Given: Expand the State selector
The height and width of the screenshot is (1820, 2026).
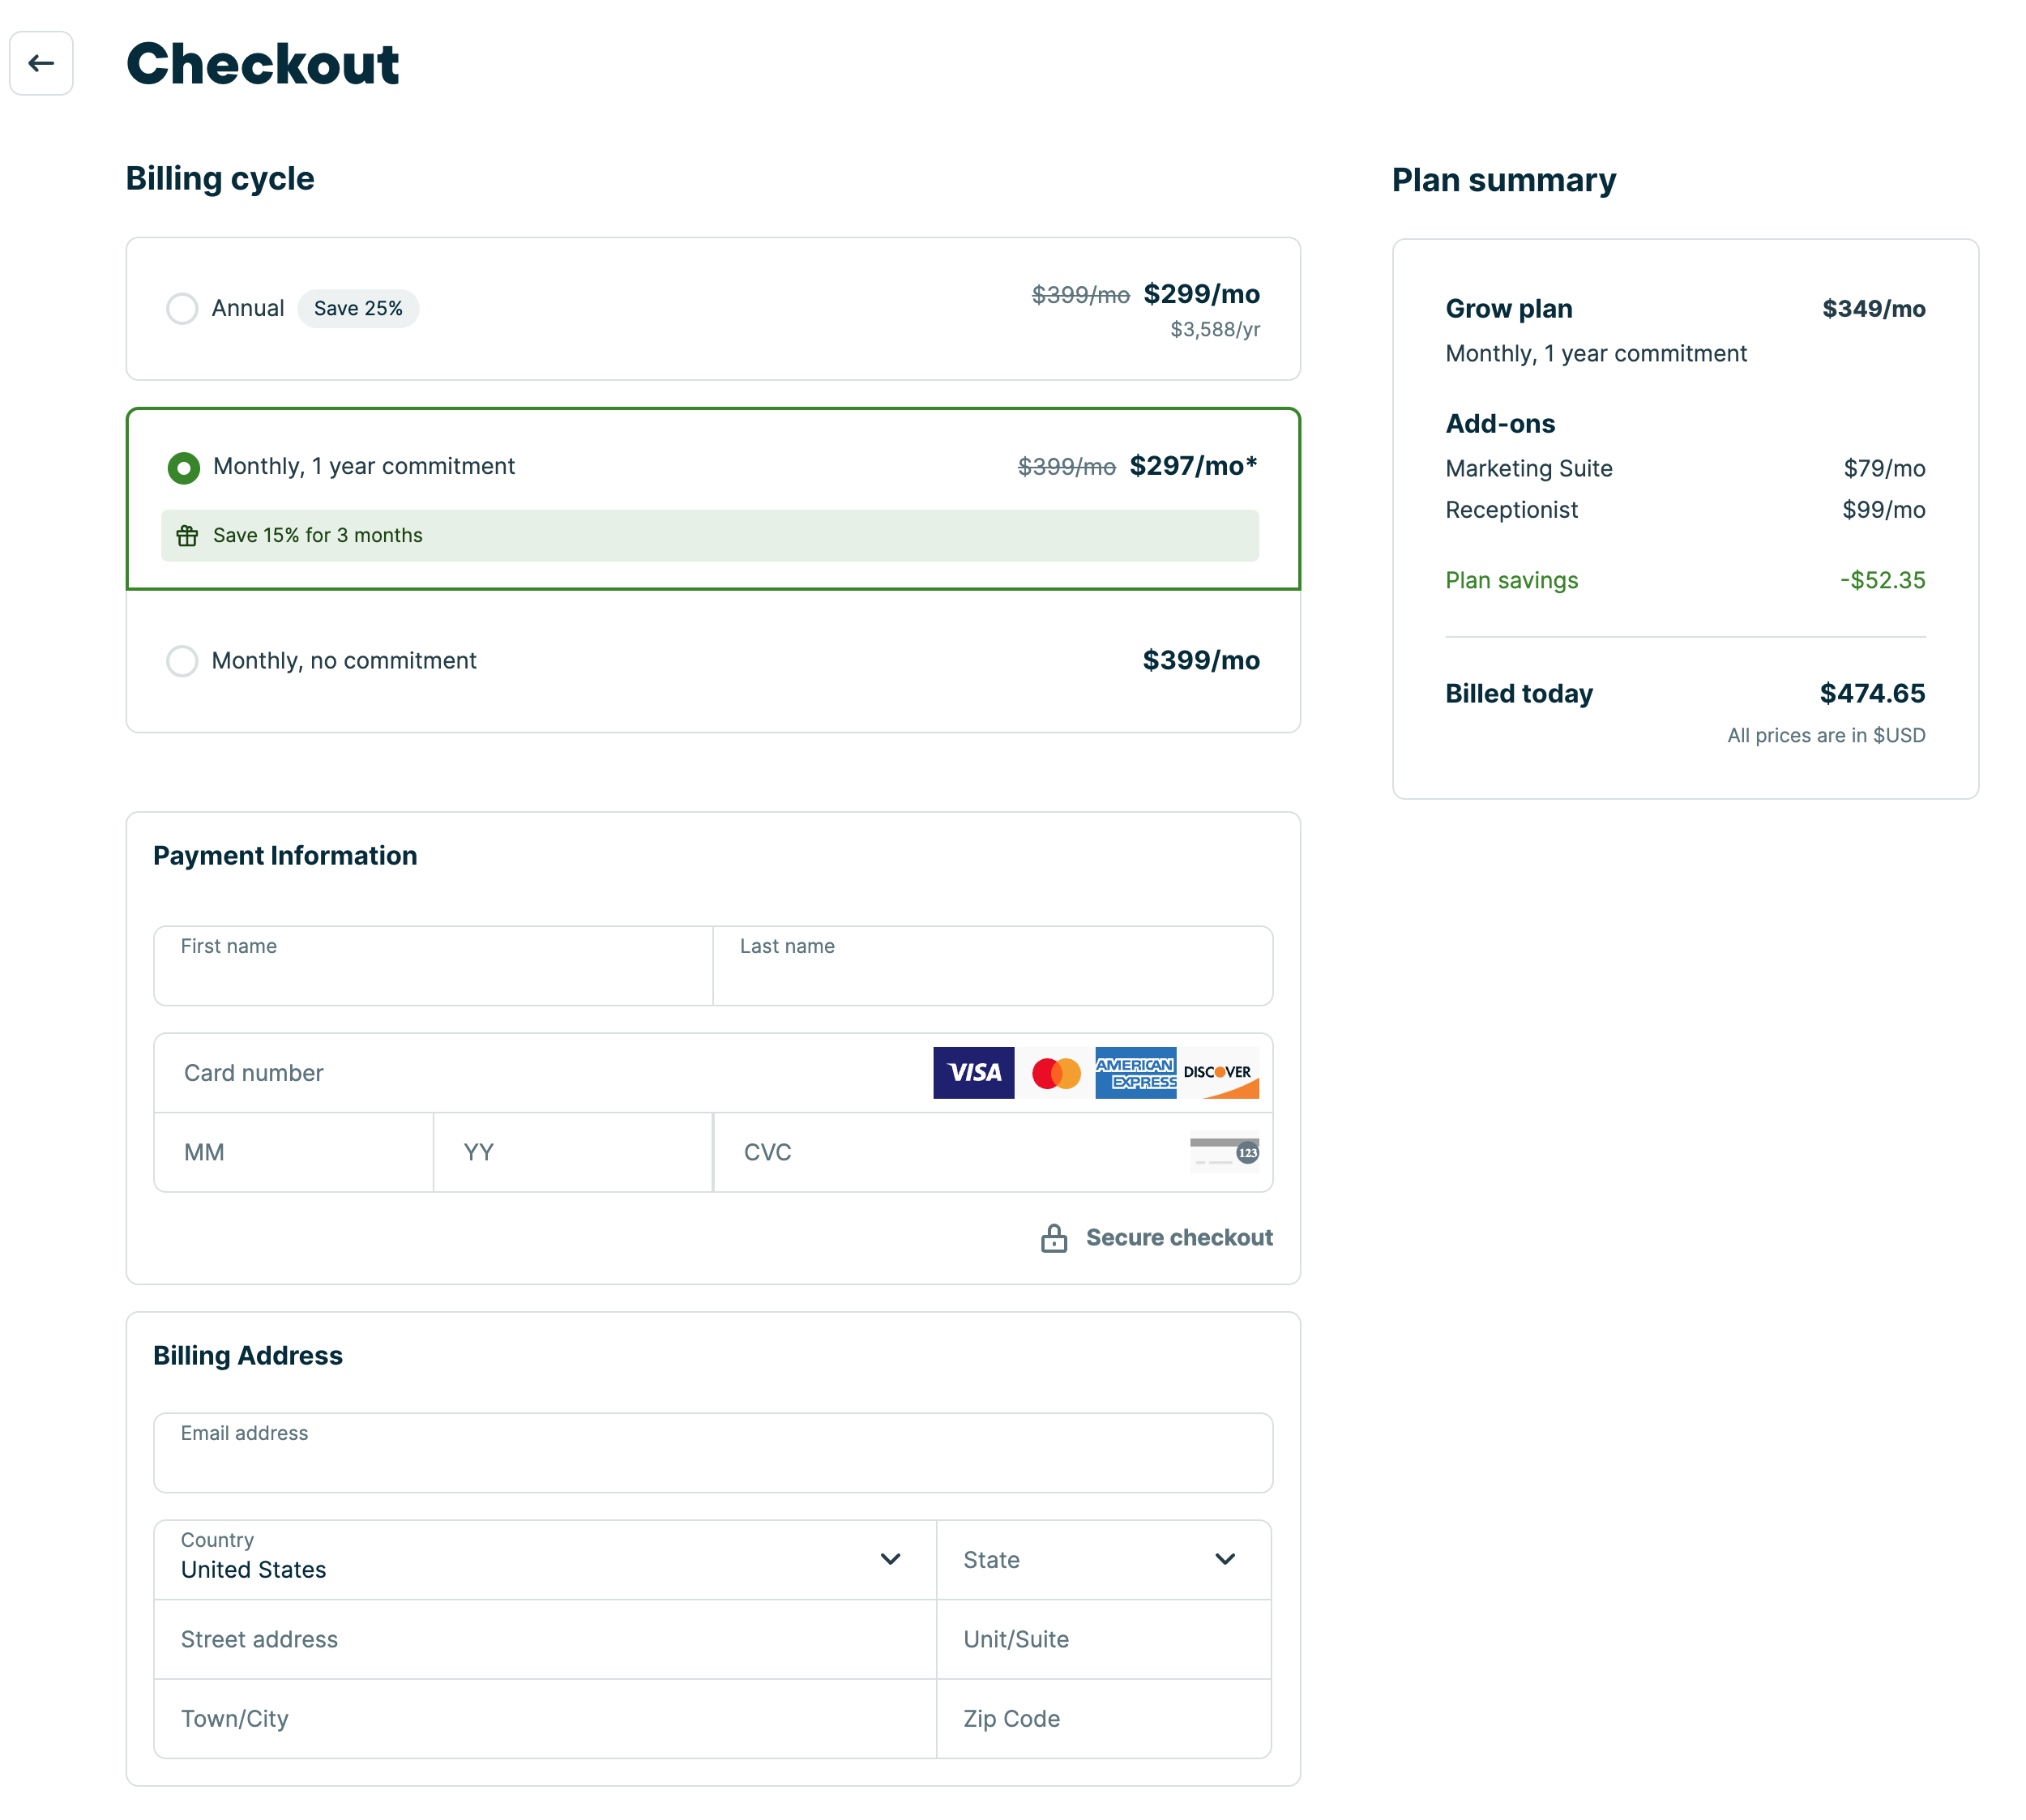Looking at the screenshot, I should pyautogui.click(x=1100, y=1559).
